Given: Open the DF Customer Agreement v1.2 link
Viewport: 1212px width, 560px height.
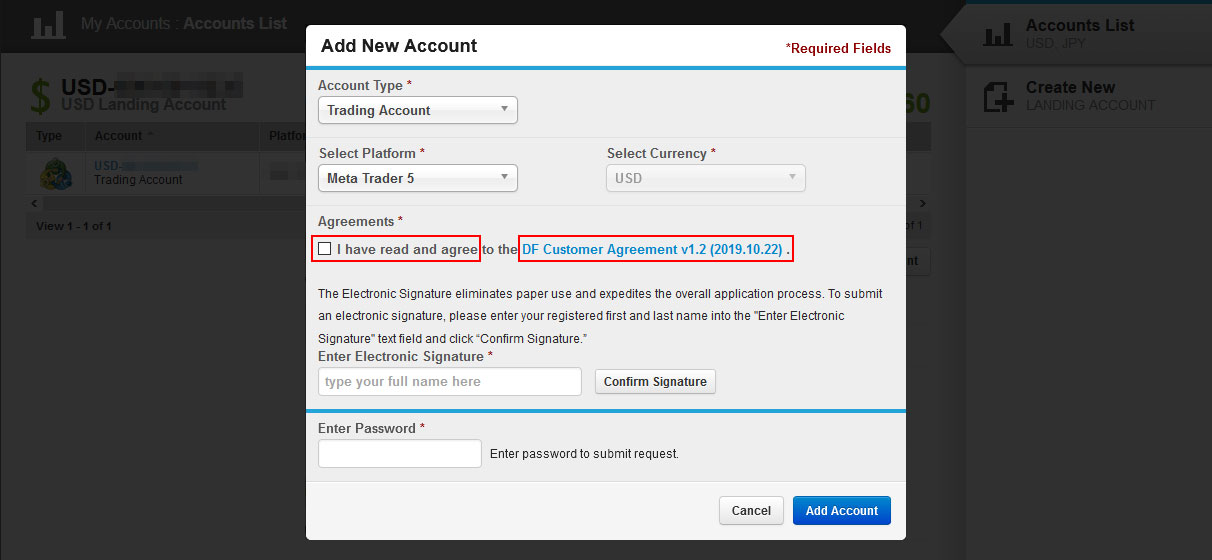Looking at the screenshot, I should click(x=652, y=249).
